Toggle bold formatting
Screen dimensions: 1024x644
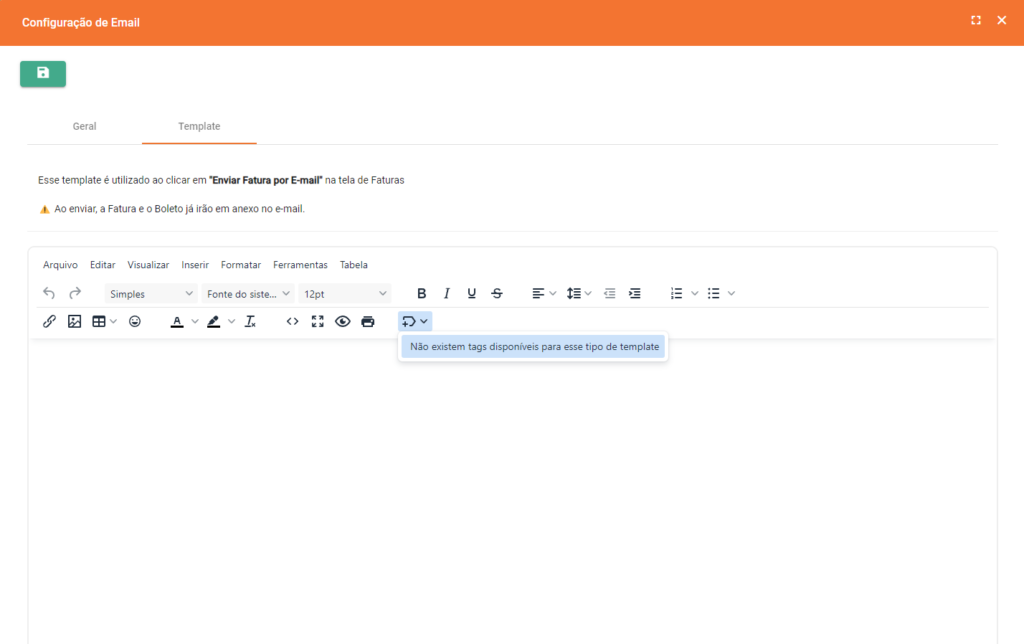click(x=421, y=293)
